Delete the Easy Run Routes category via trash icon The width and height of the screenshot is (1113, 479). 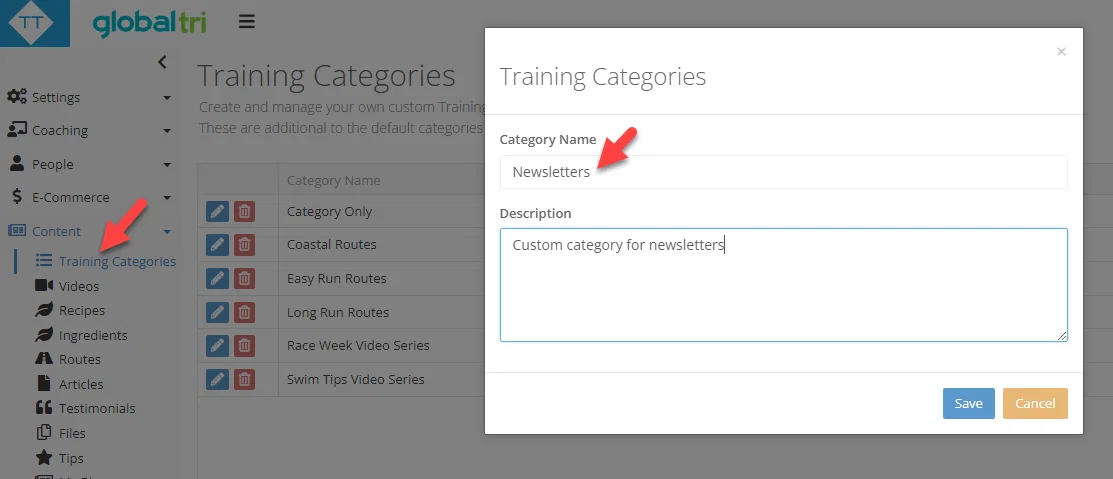(x=244, y=278)
